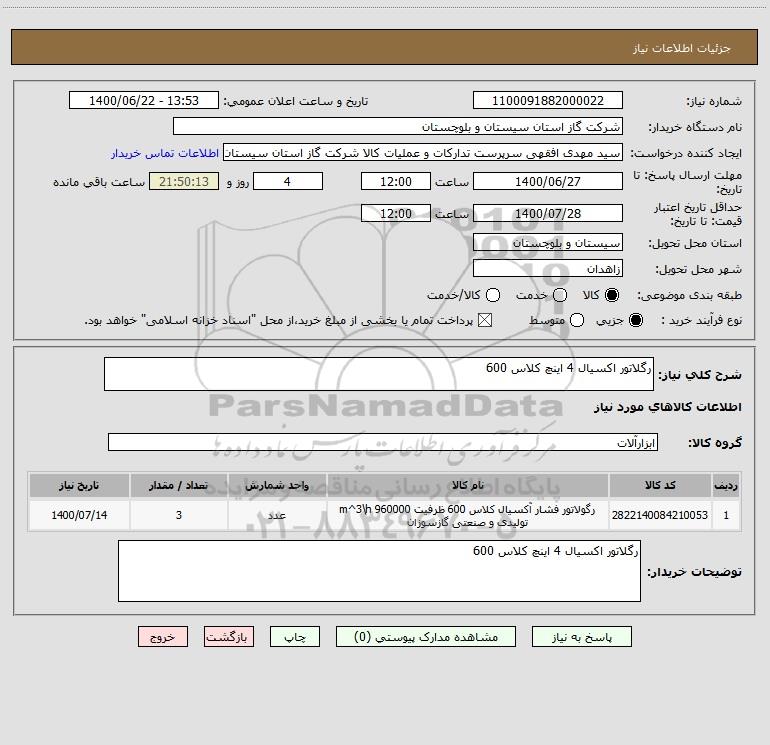Screen dimensions: 770x745
Task: Click the شرح کلی نیاز description box
Action: coord(379,374)
